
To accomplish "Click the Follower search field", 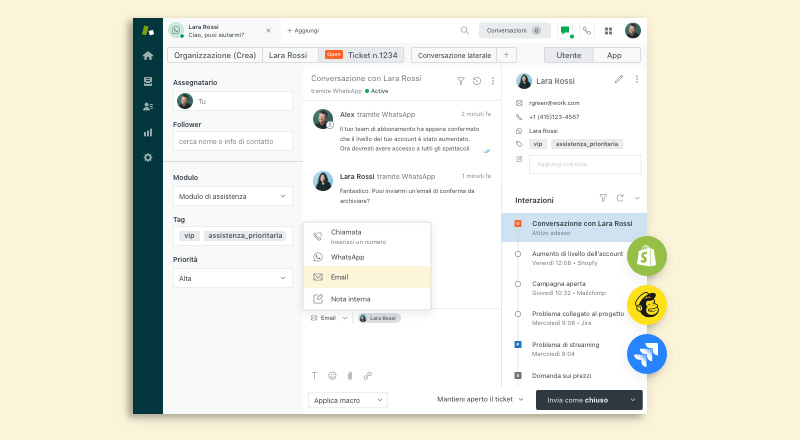I will (233, 141).
